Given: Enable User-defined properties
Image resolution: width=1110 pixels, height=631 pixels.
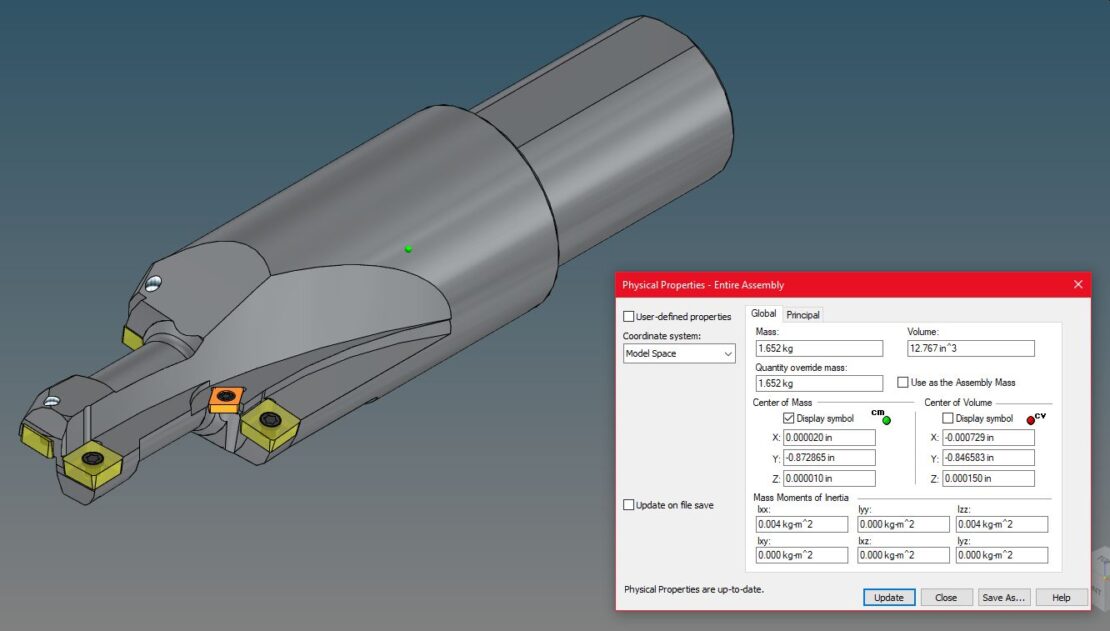Looking at the screenshot, I should pos(628,314).
